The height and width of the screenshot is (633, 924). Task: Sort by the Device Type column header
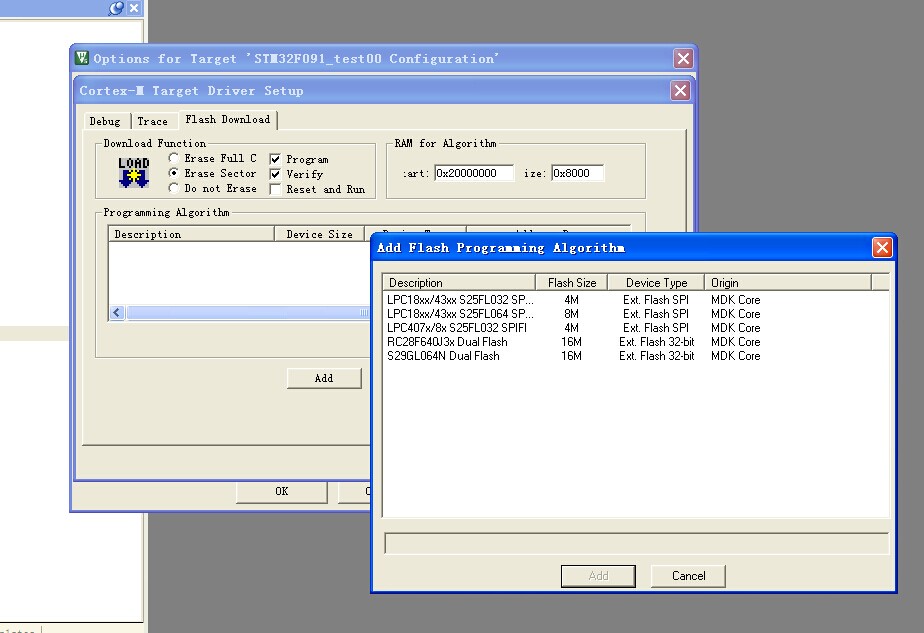coord(656,283)
